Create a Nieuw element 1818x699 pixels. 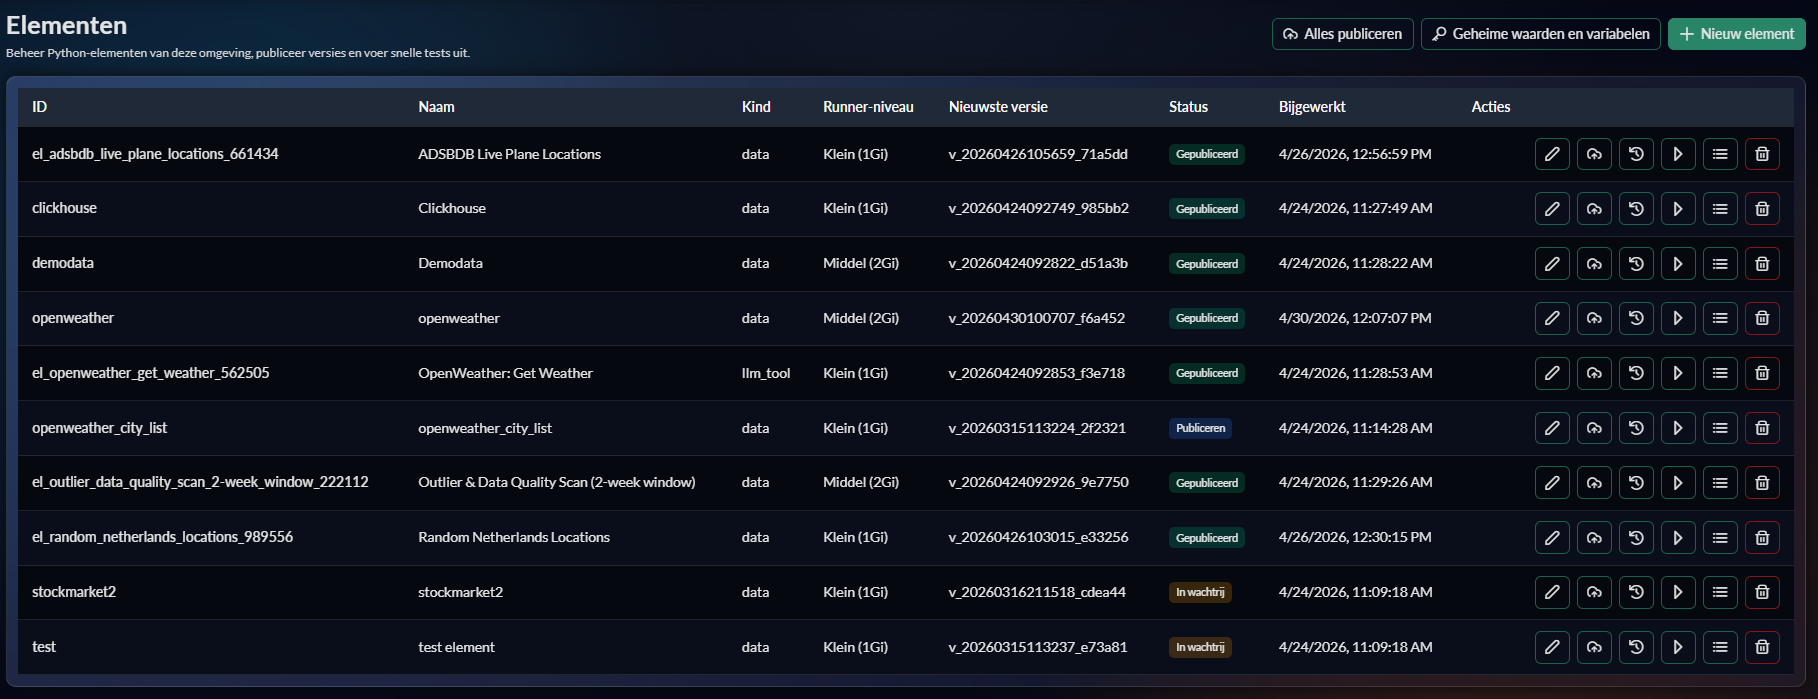click(x=1737, y=34)
